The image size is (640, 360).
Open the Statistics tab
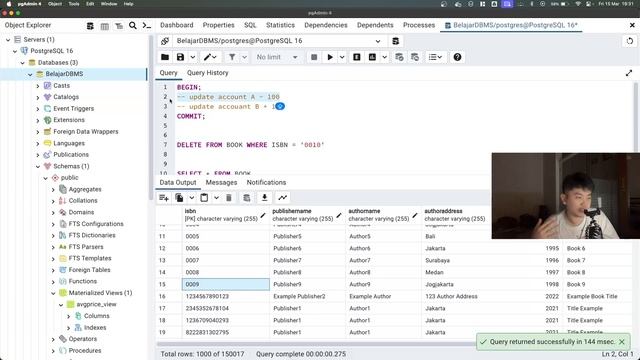point(280,25)
